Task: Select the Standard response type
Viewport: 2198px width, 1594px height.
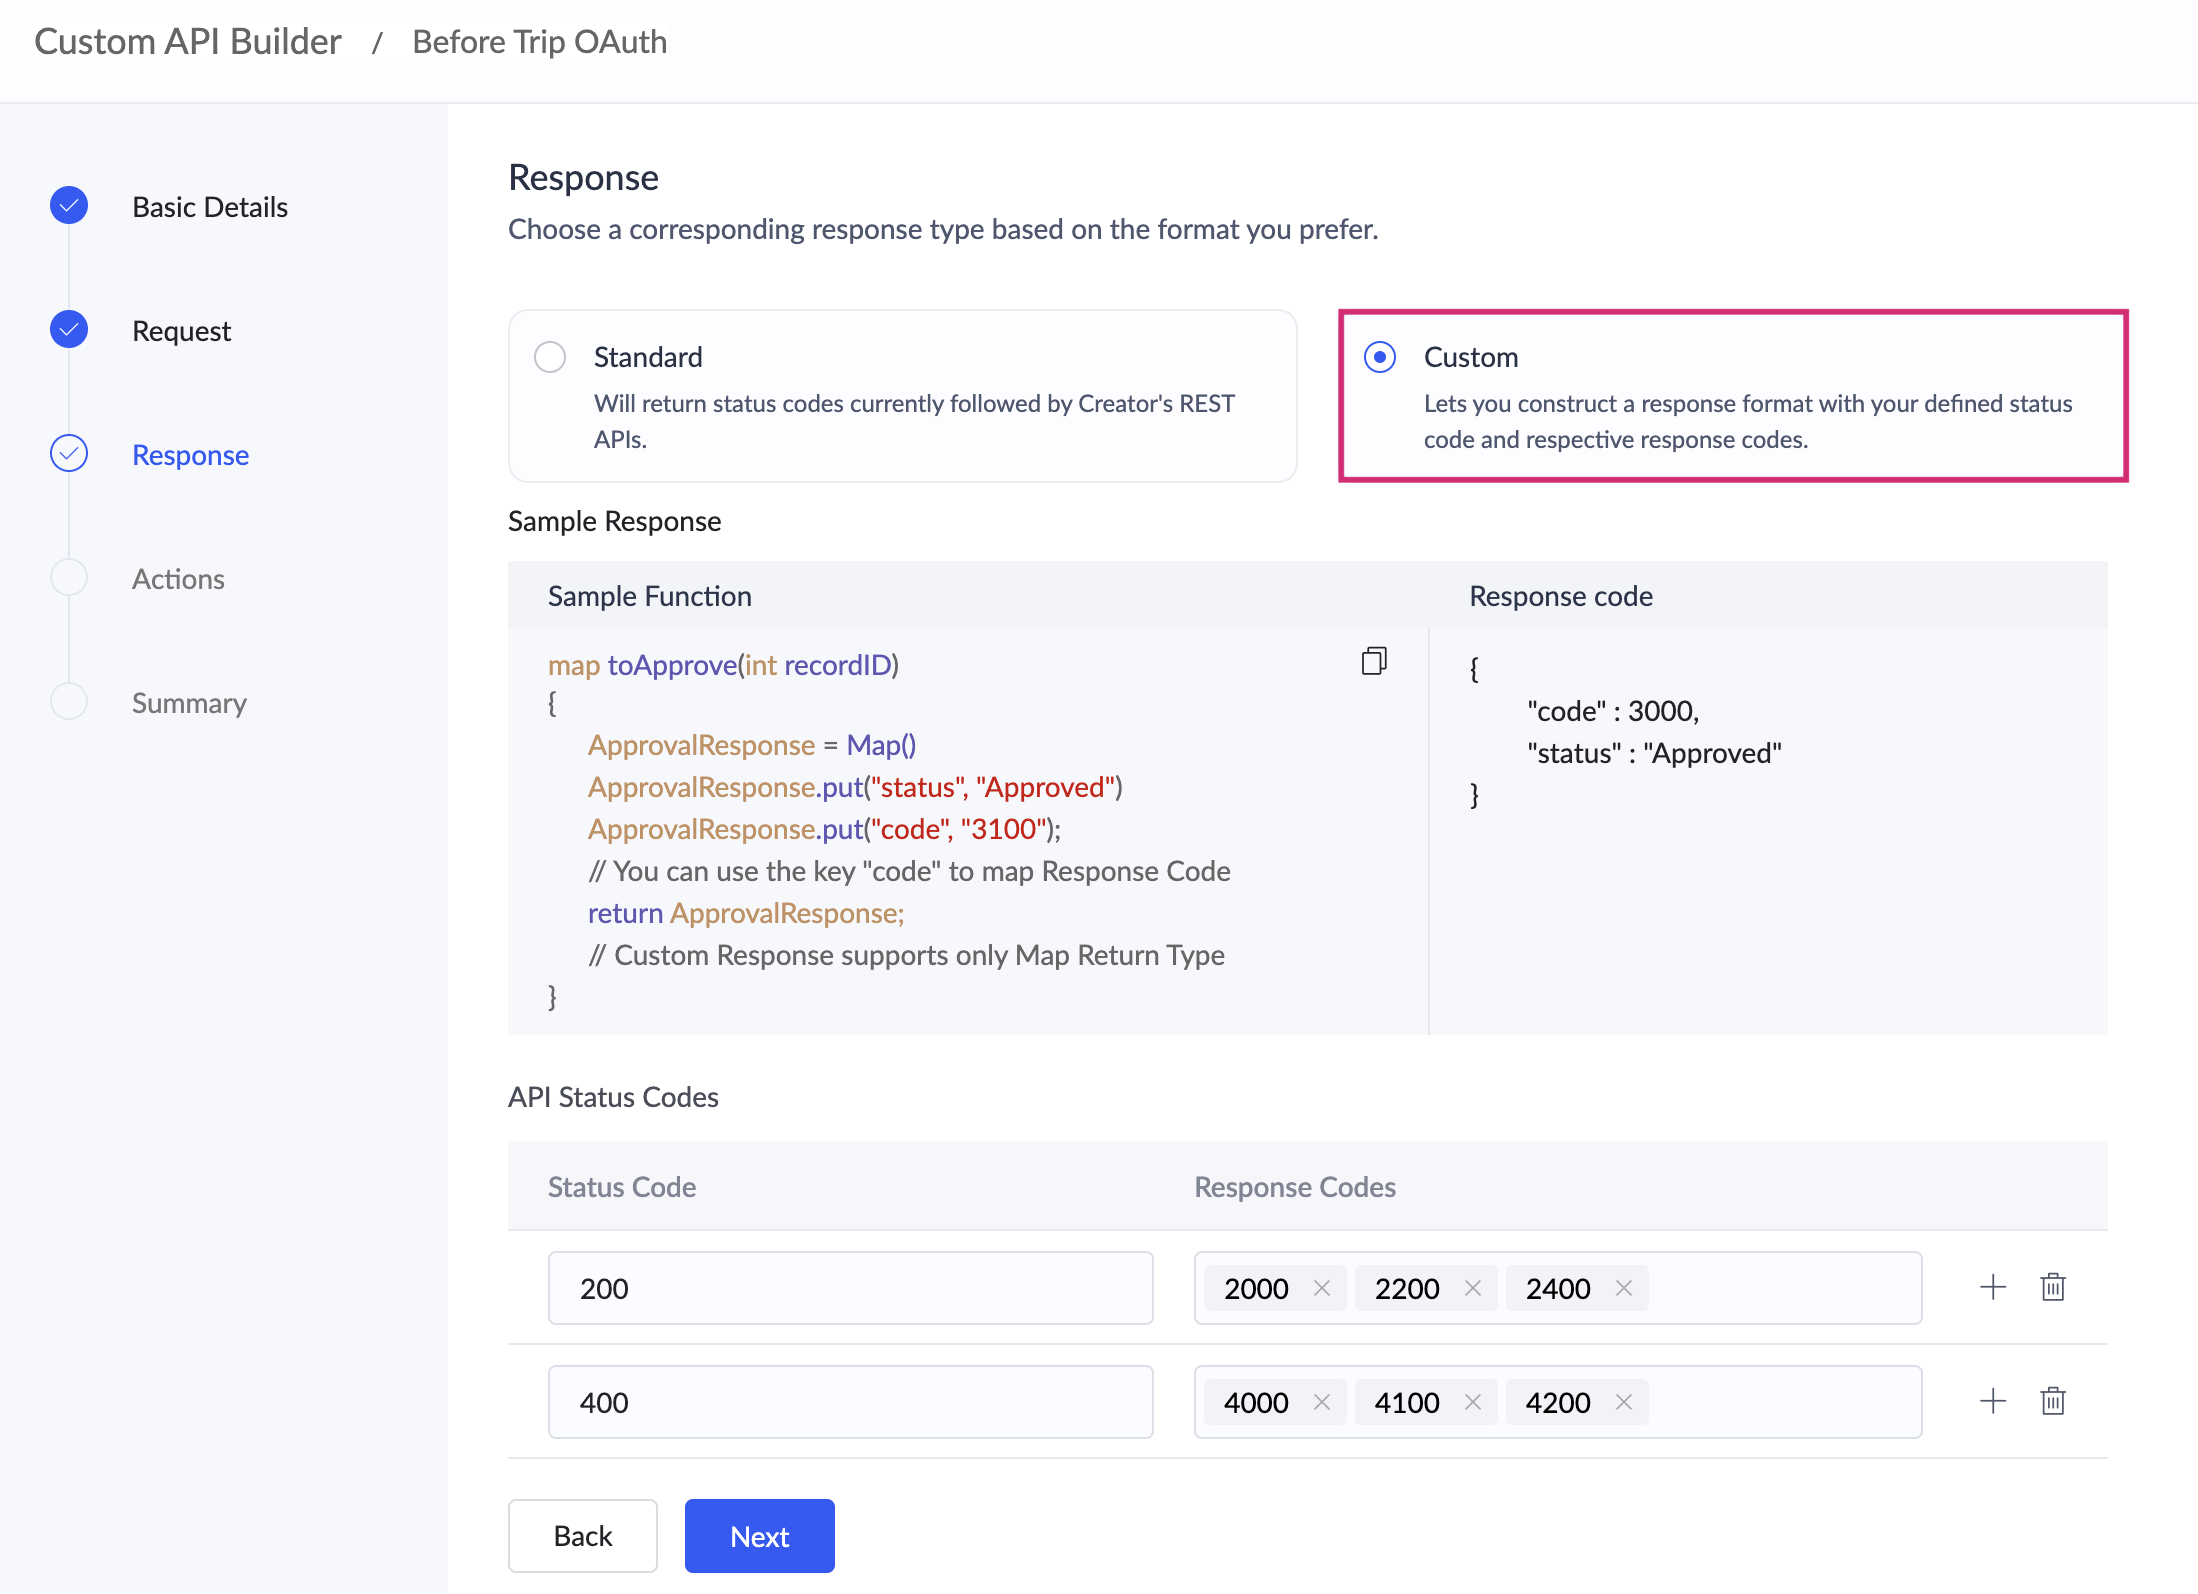Action: click(550, 357)
